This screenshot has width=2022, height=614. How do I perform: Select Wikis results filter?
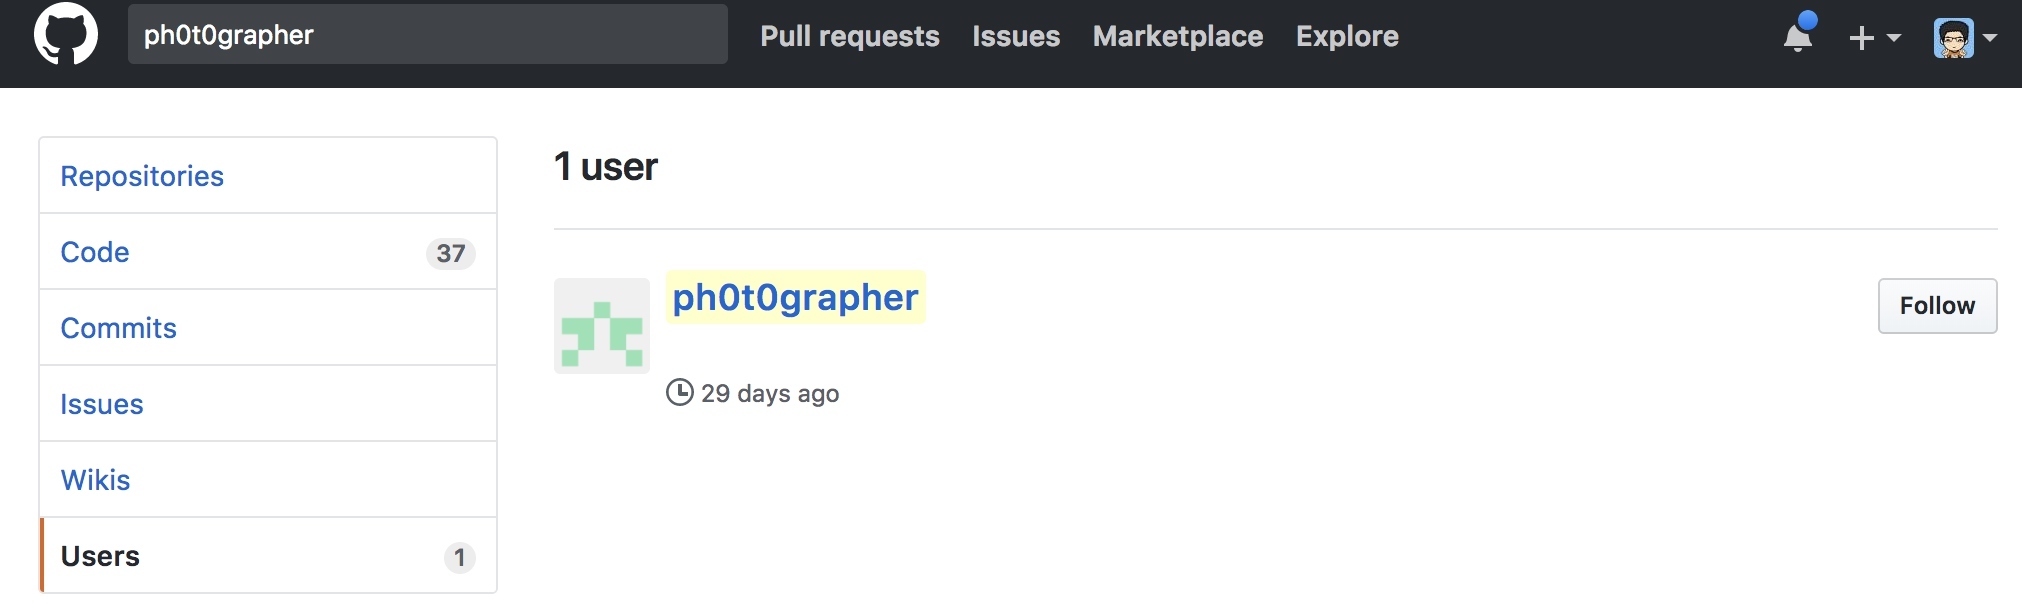coord(268,480)
